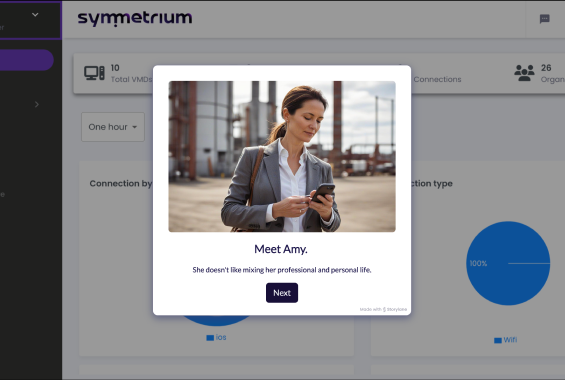The height and width of the screenshot is (380, 565).
Task: Expand the sidebar top chevron dropdown
Action: point(35,15)
